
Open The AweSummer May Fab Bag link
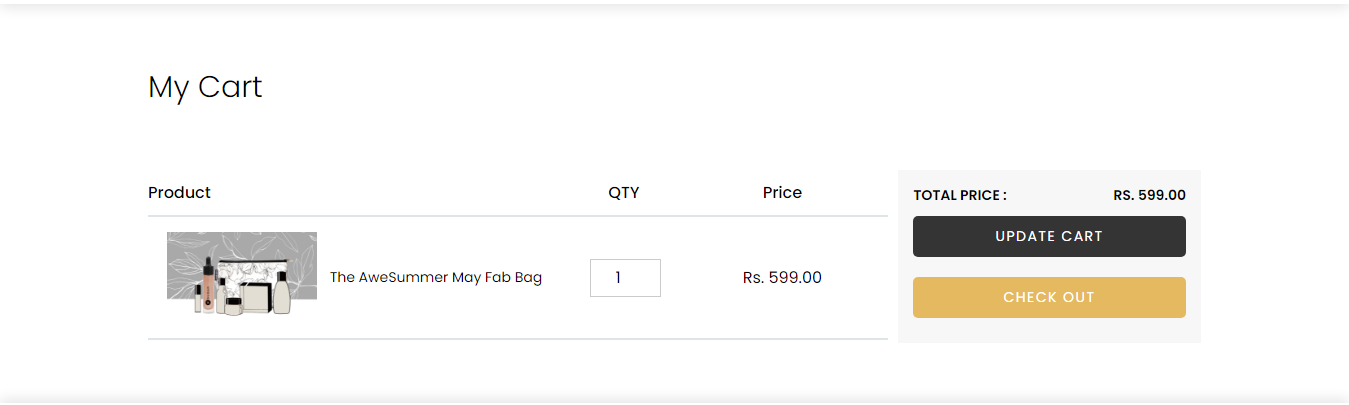[x=436, y=277]
